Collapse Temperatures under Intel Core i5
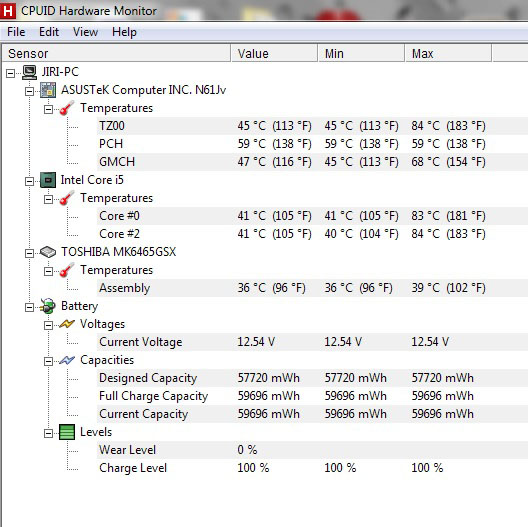Screen dimensions: 528x527 (48, 199)
